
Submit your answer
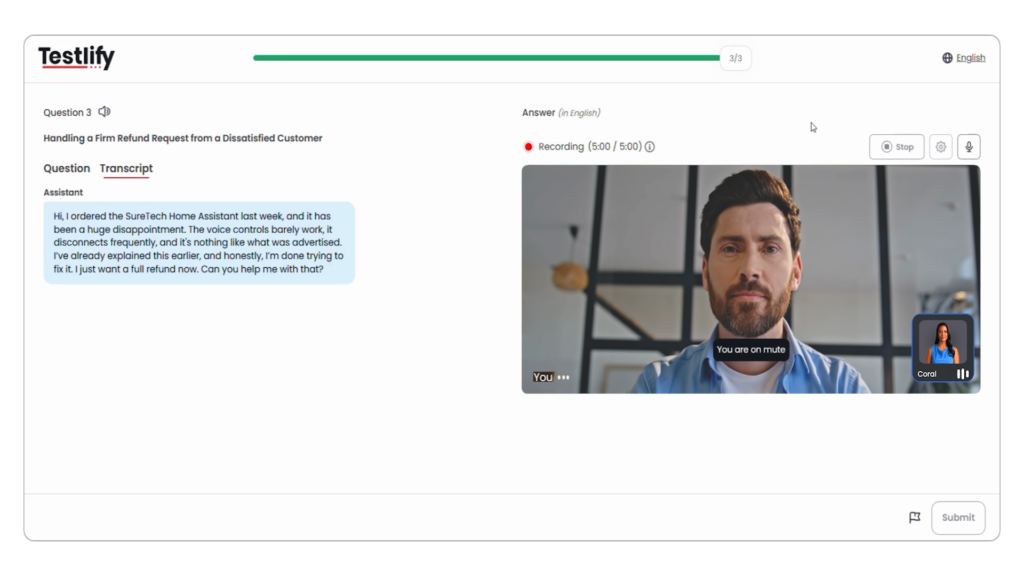957,517
